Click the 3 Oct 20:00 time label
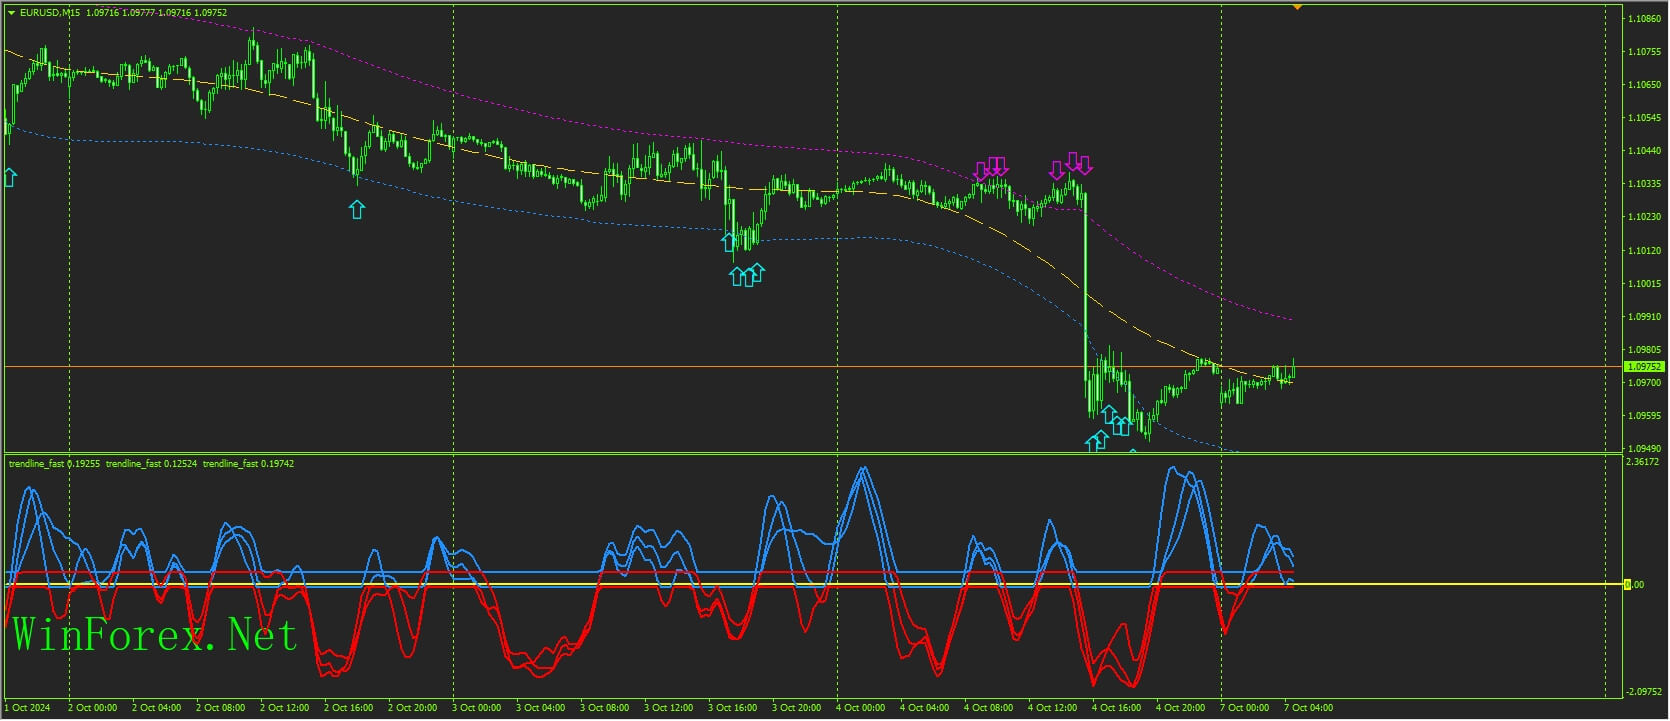 pyautogui.click(x=796, y=708)
